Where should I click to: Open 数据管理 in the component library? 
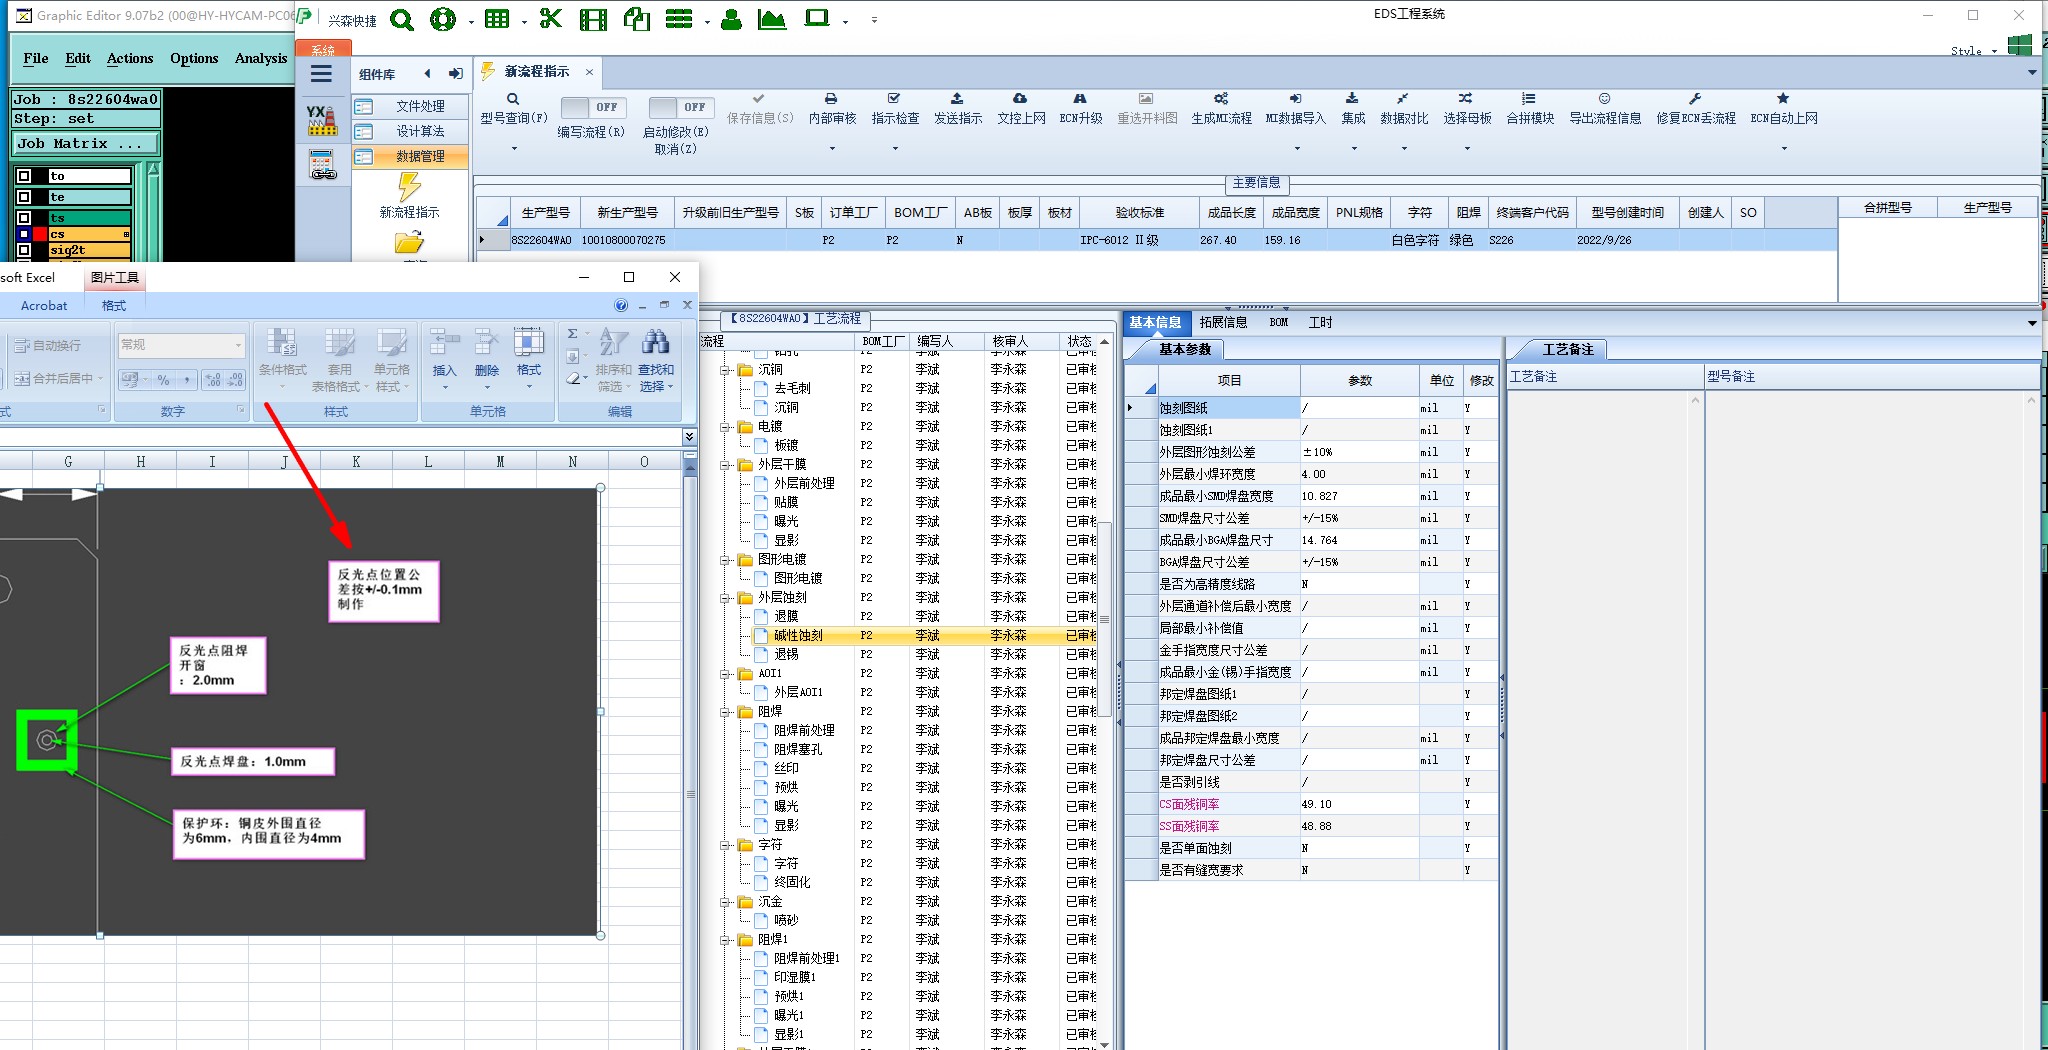click(x=419, y=156)
